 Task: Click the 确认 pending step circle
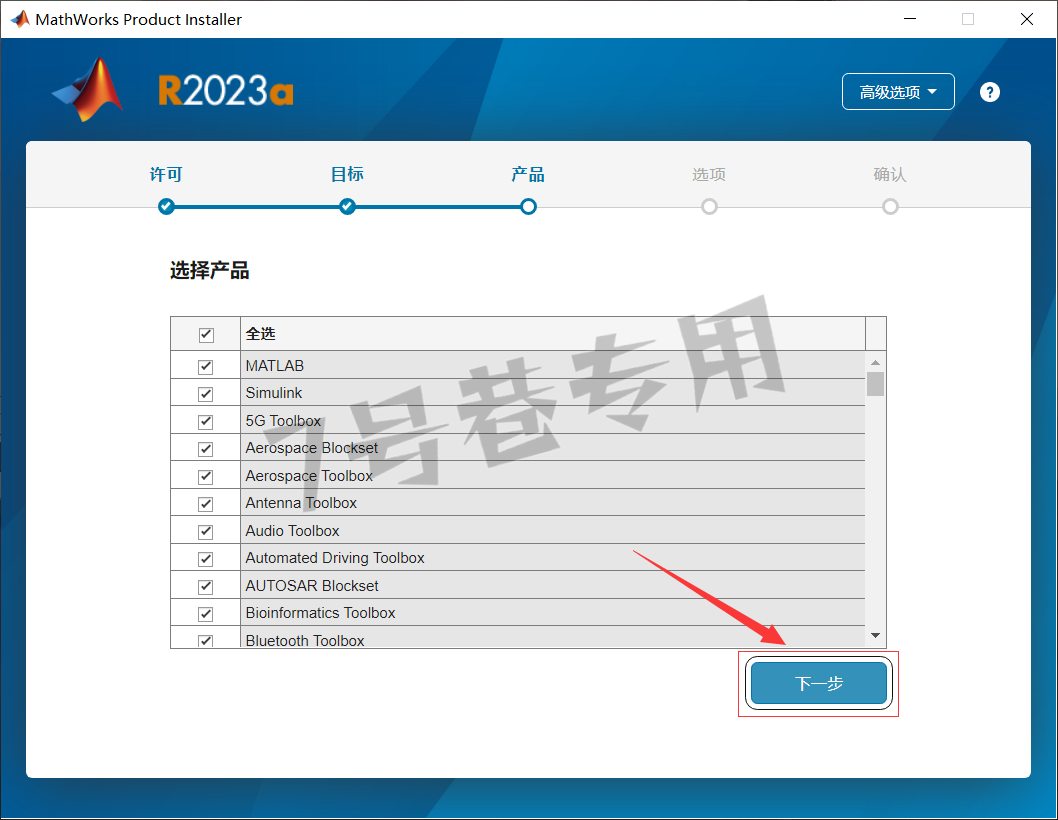coord(890,207)
